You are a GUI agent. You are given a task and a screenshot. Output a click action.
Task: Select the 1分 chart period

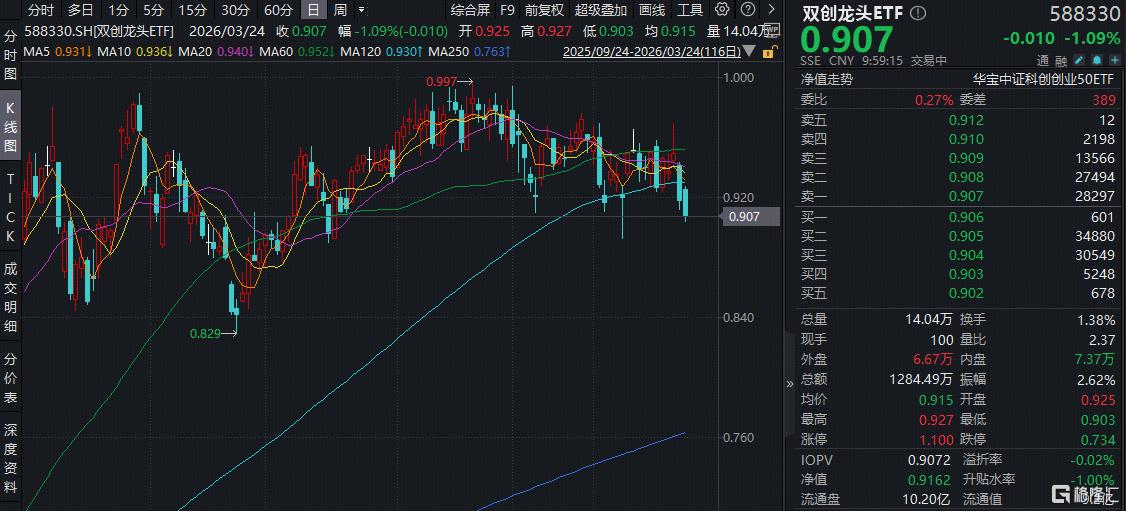tap(118, 10)
